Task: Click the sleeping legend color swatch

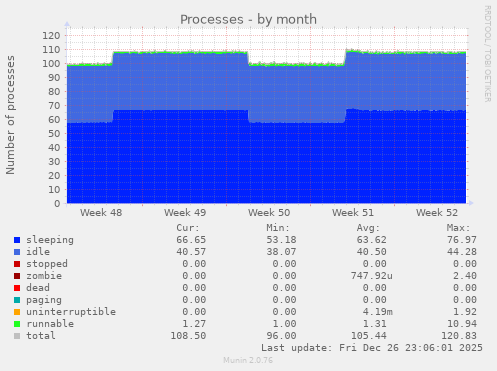Action: tap(17, 240)
